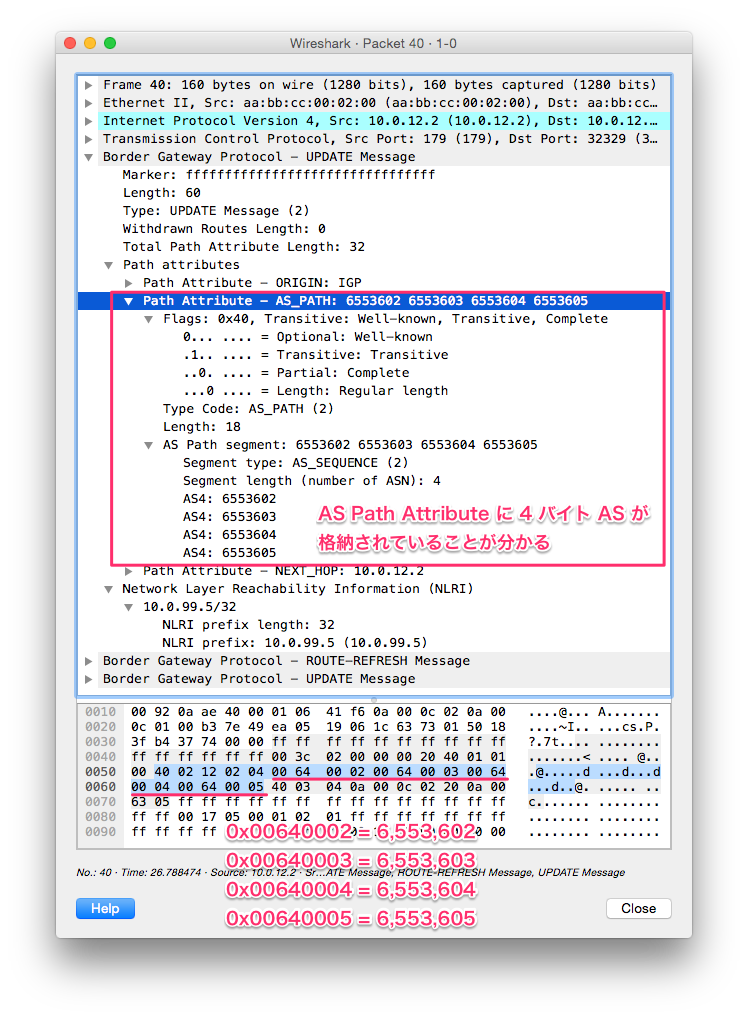Collapse the AS Path segment node
Viewport: 748px width, 1018px height.
click(x=149, y=445)
